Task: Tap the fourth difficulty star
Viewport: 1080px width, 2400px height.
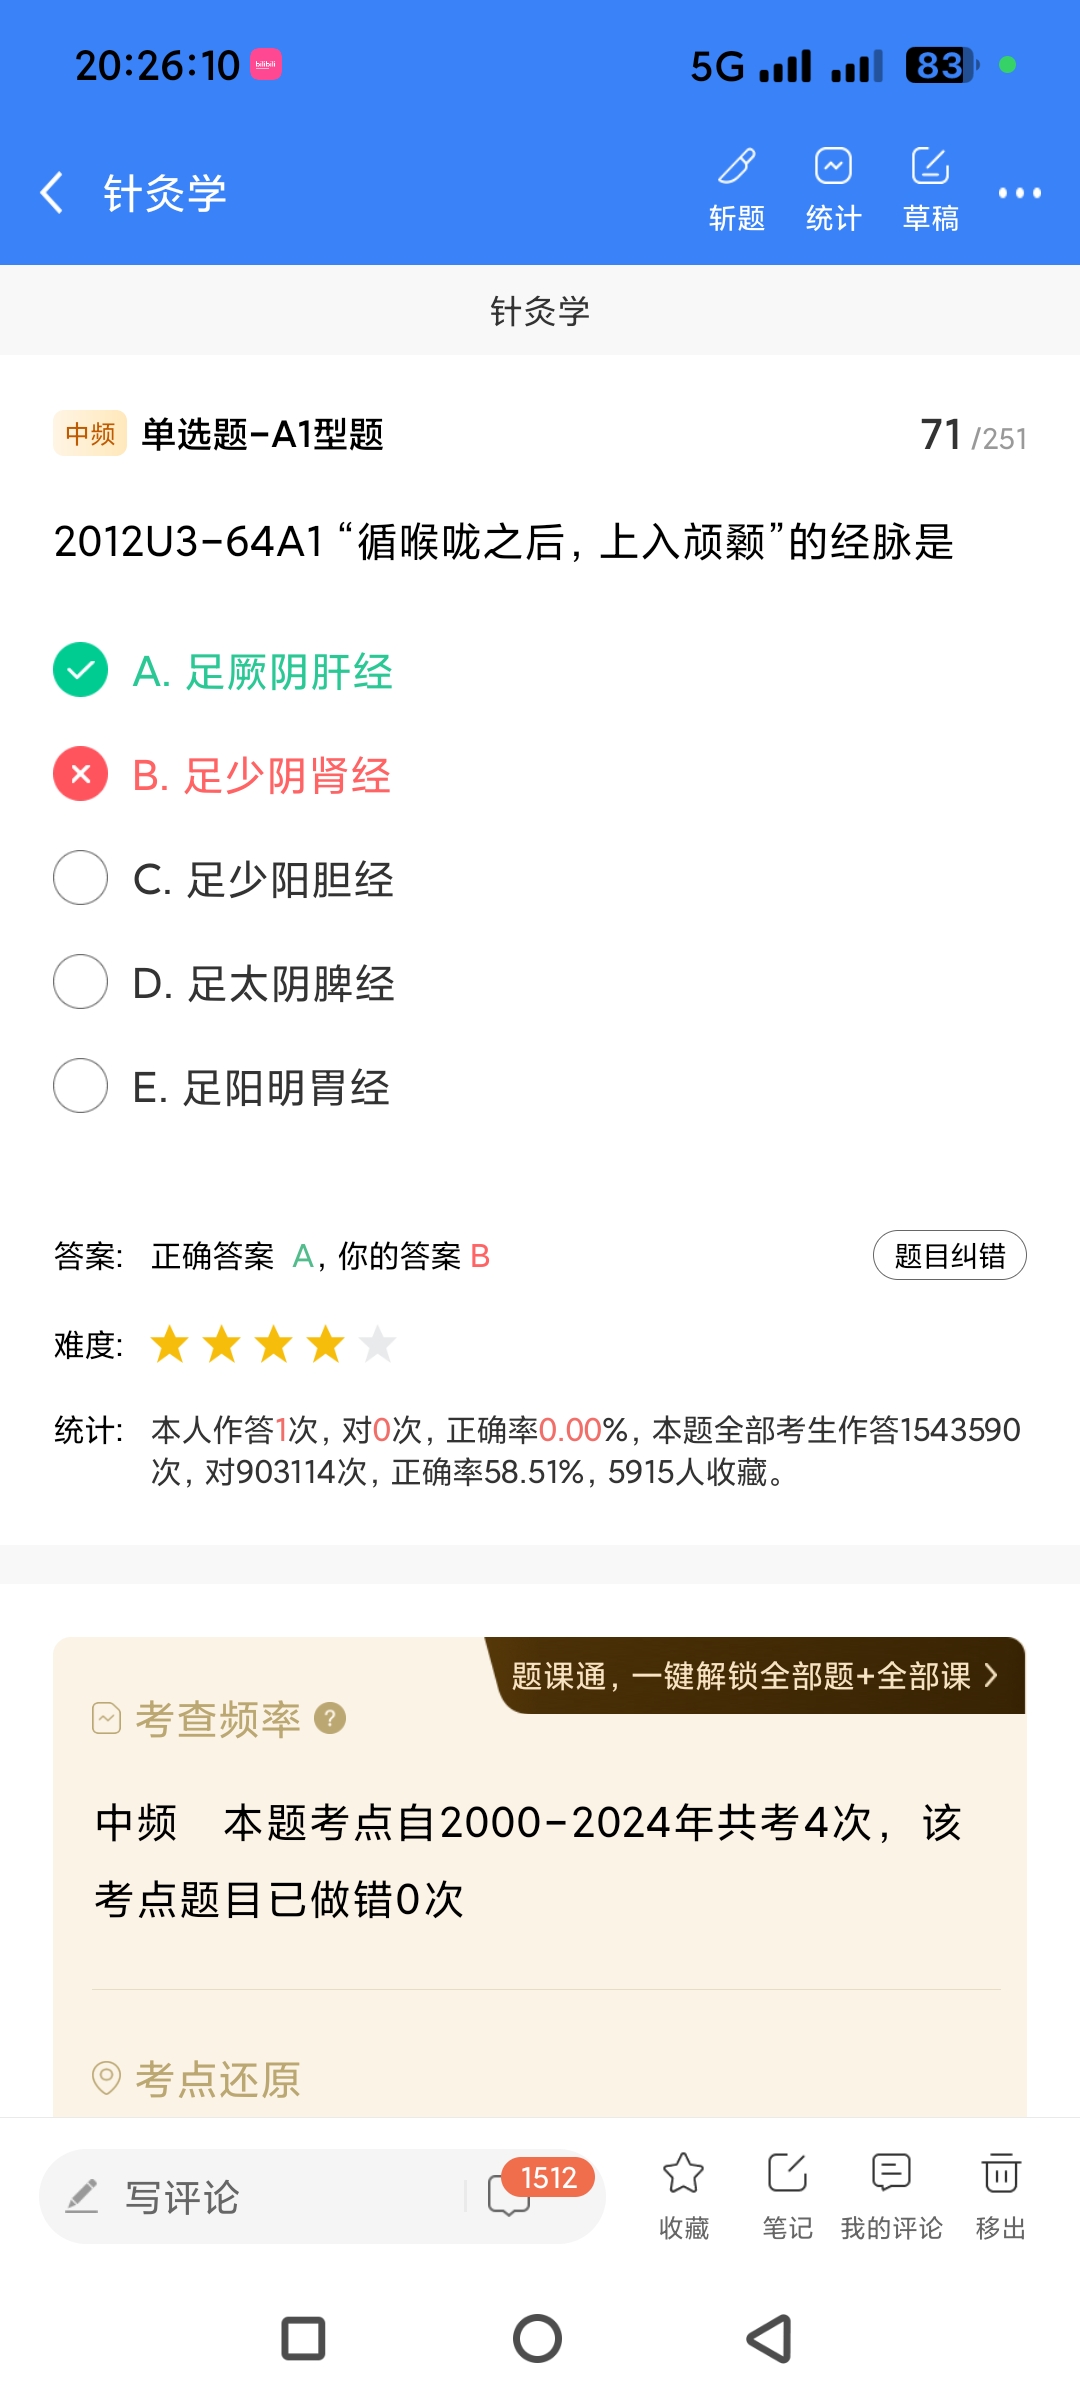Action: pos(326,1344)
